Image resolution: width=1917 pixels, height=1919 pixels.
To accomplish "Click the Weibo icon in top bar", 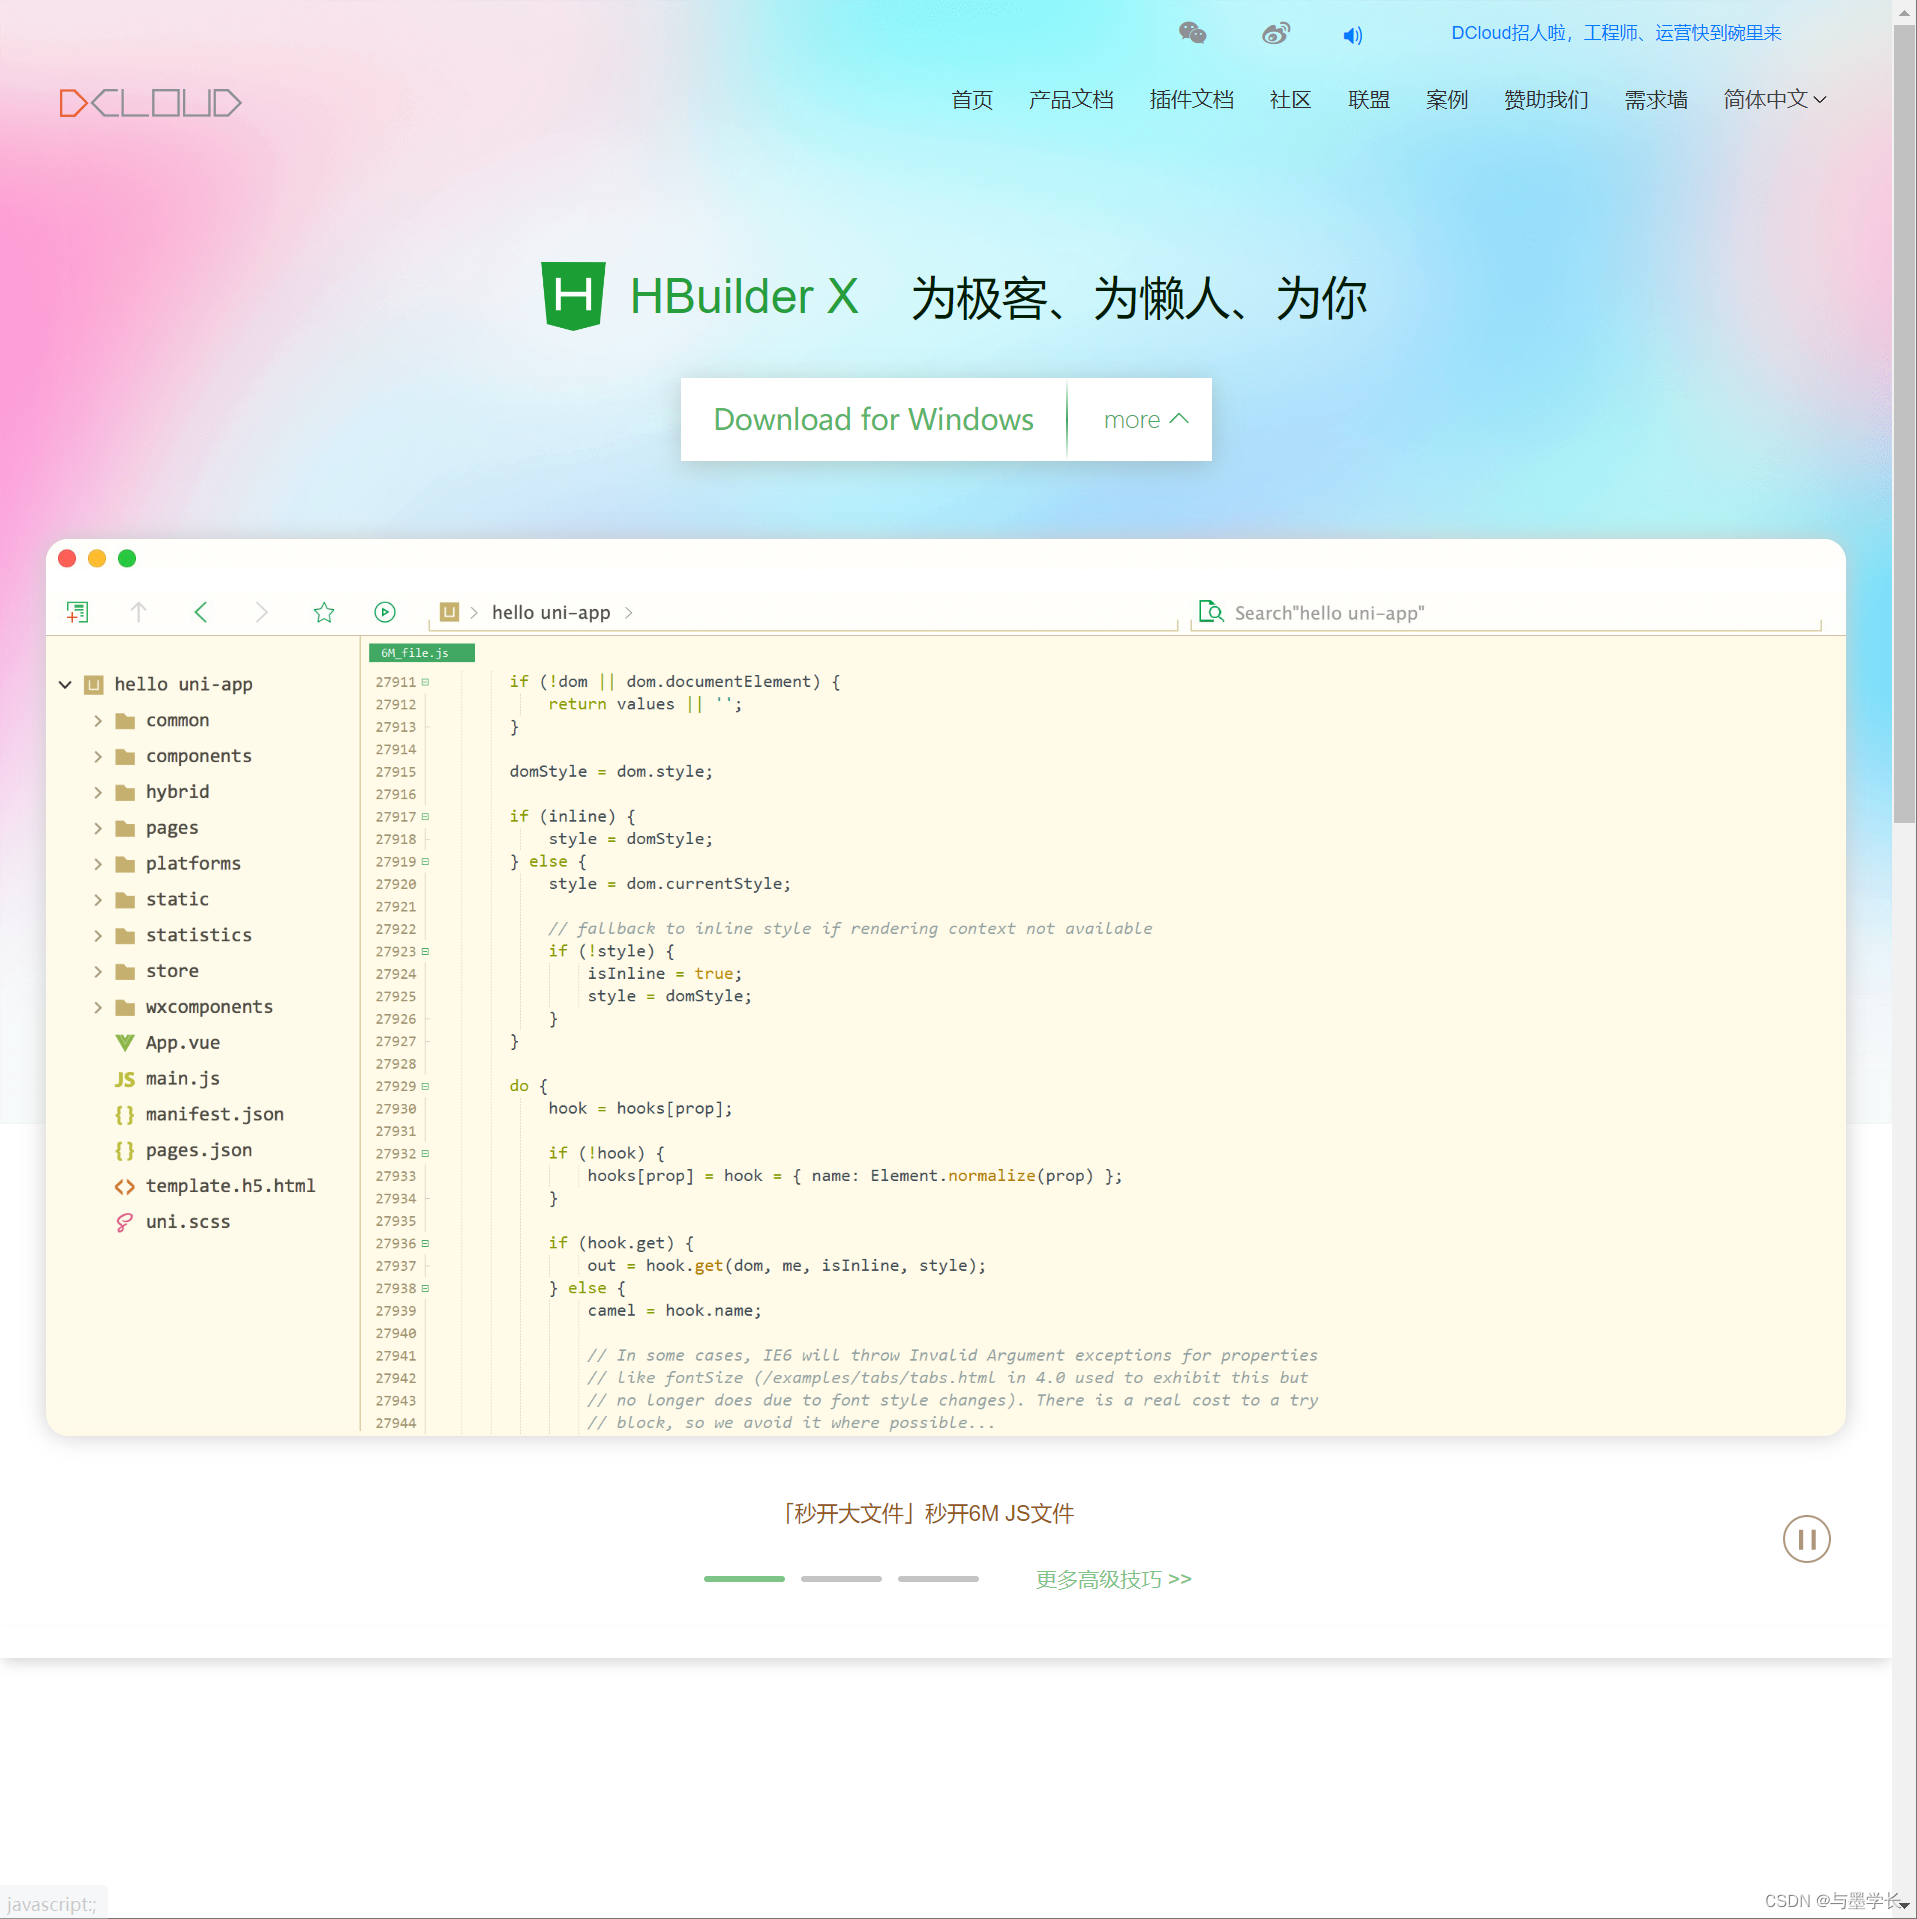I will [x=1276, y=34].
